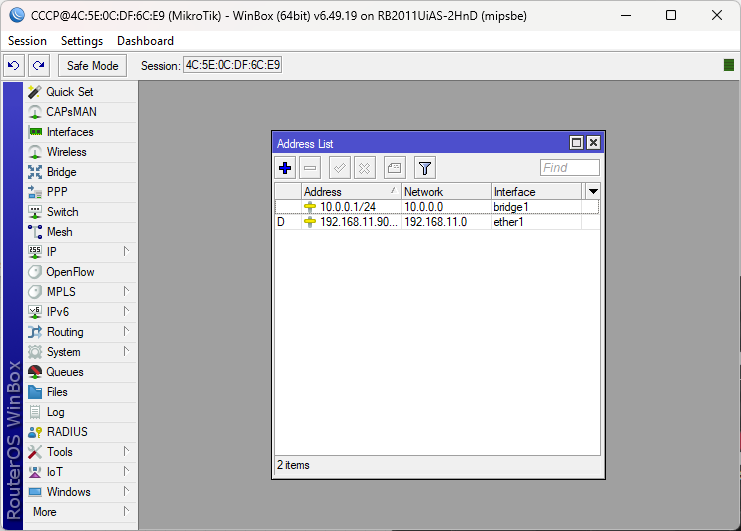The image size is (741, 531).
Task: Expand the Windows submenu
Action: point(80,492)
